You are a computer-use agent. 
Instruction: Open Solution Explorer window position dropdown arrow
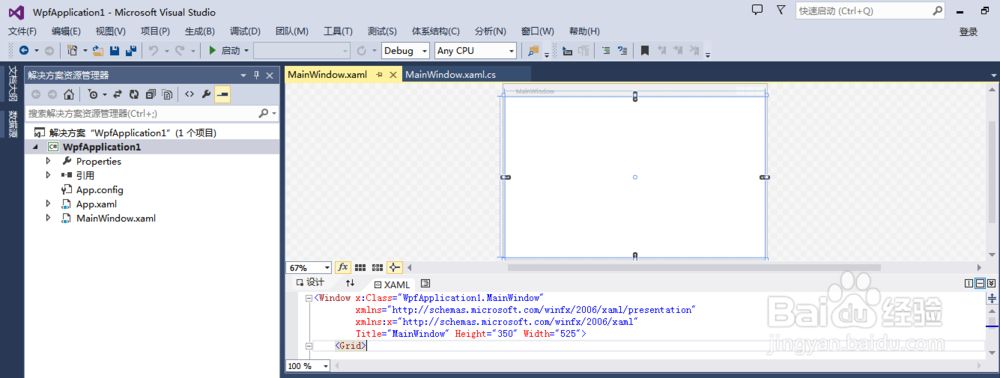tap(243, 75)
